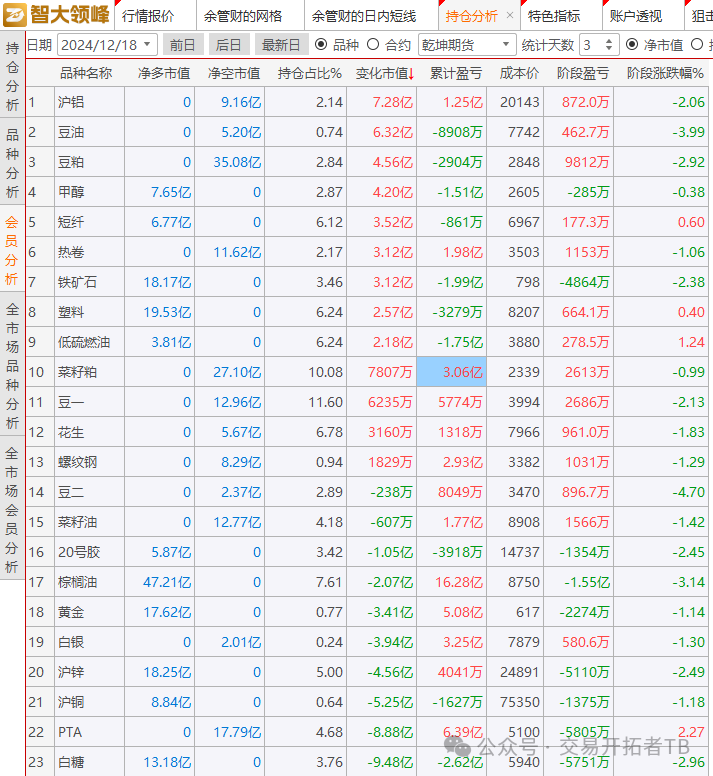Select the PTA row name
The height and width of the screenshot is (776, 713).
[x=70, y=732]
